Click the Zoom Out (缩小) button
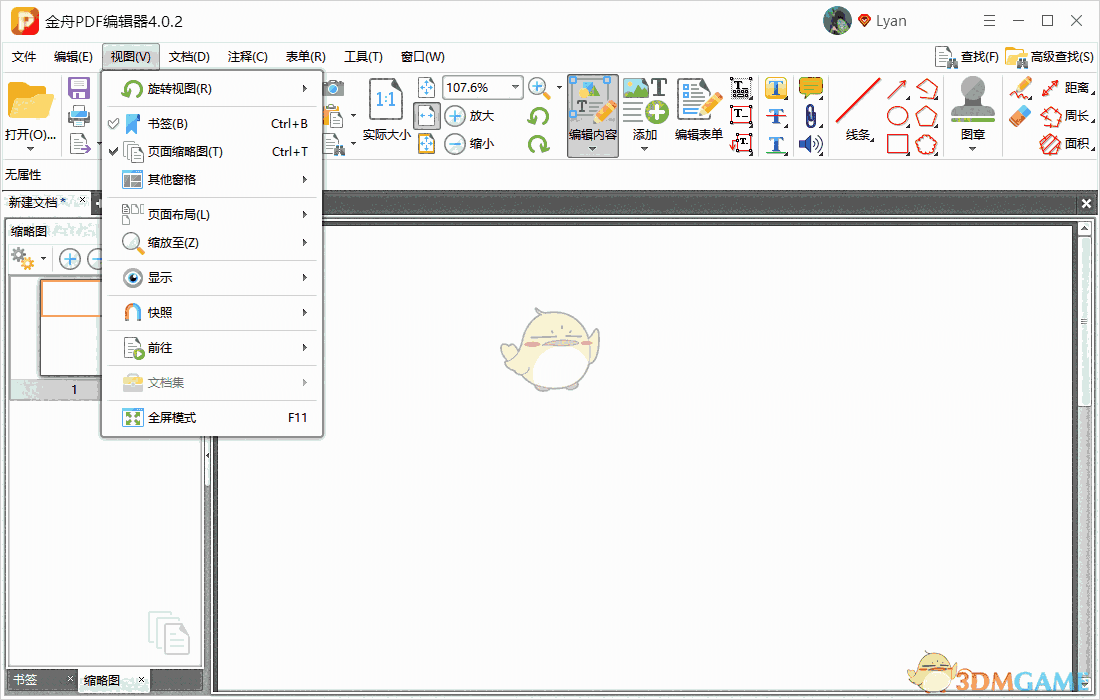This screenshot has height=700, width=1100. pyautogui.click(x=470, y=144)
